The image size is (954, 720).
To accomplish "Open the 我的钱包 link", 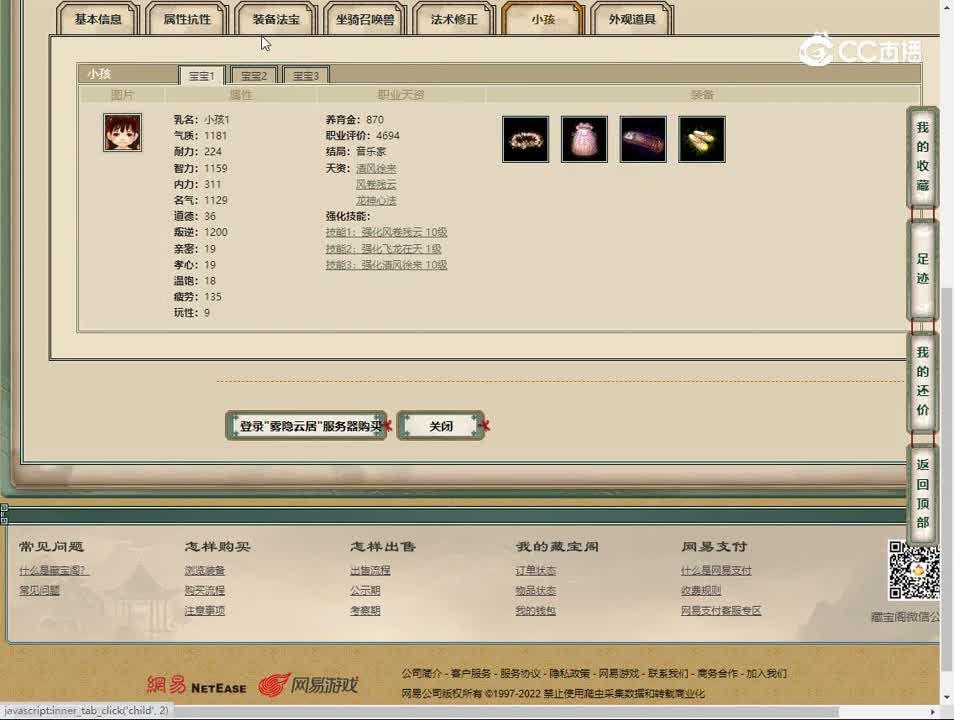I will pos(535,610).
